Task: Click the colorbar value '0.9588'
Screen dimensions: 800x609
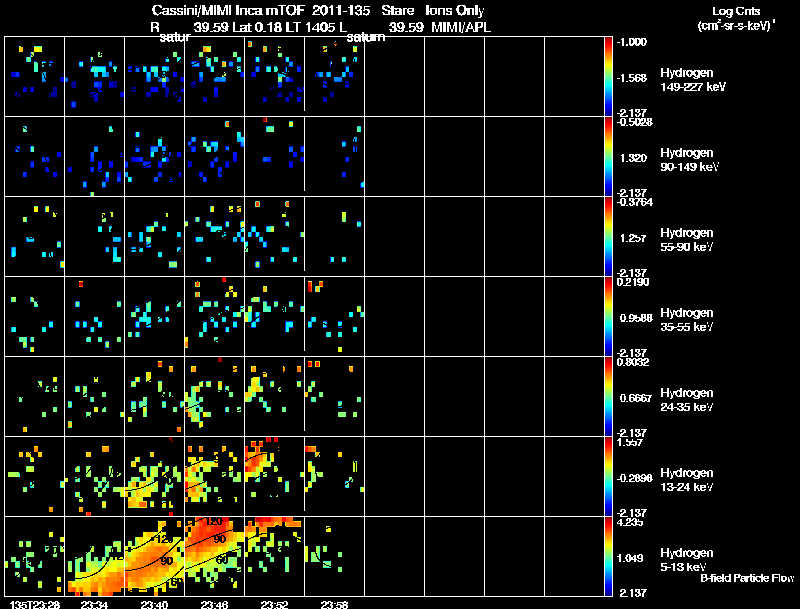Action: click(x=636, y=318)
